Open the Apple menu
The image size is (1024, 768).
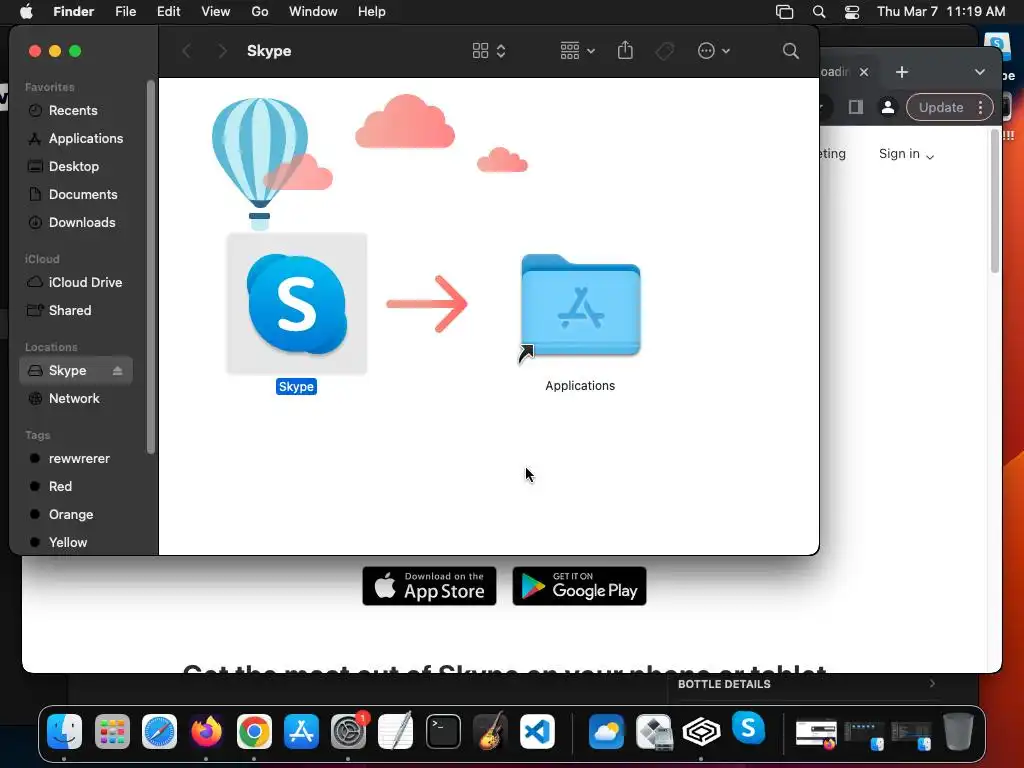click(26, 12)
